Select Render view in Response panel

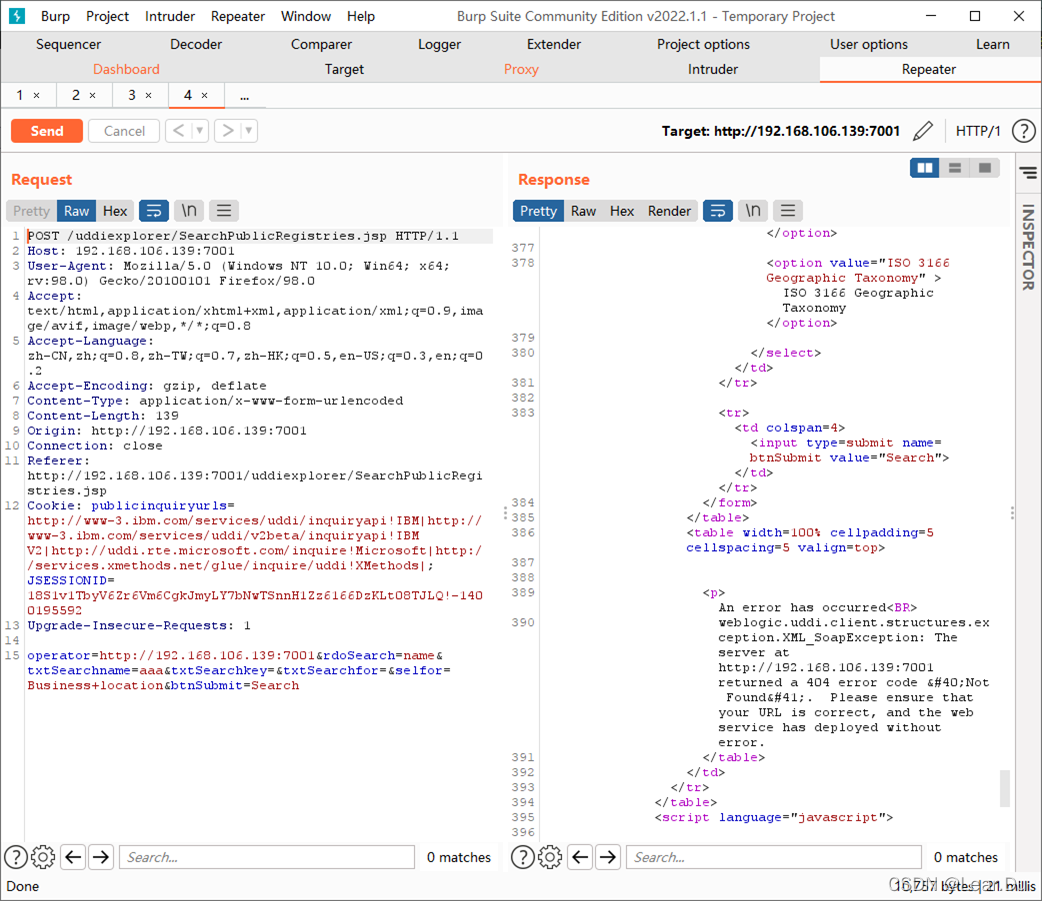669,211
